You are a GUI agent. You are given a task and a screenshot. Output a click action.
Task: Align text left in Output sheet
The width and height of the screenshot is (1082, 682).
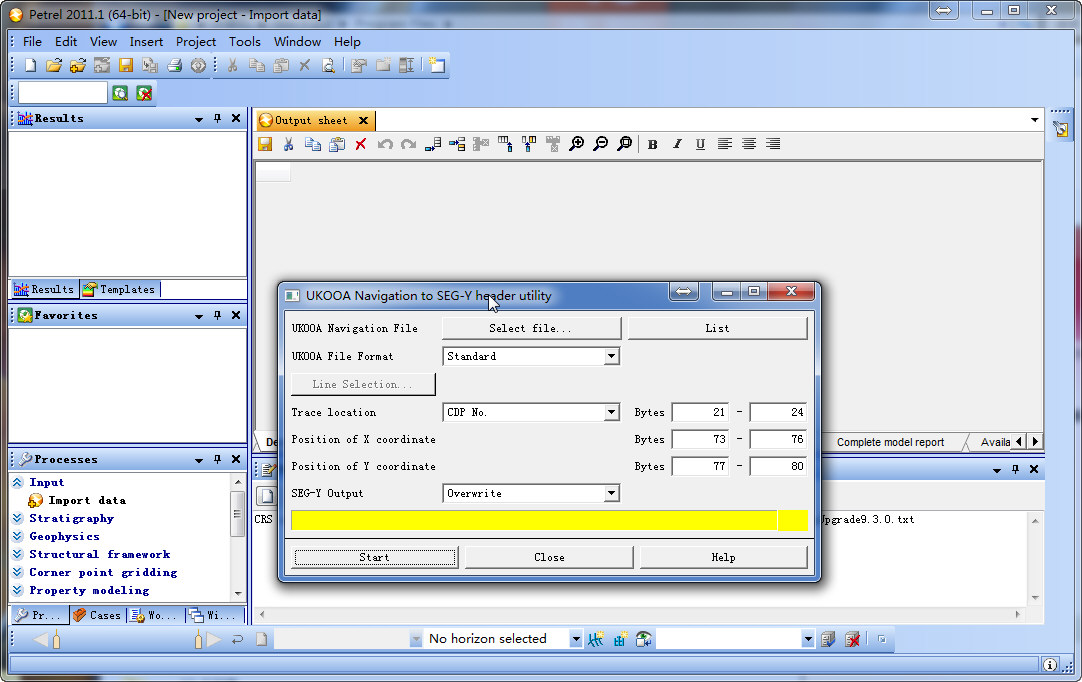point(725,144)
